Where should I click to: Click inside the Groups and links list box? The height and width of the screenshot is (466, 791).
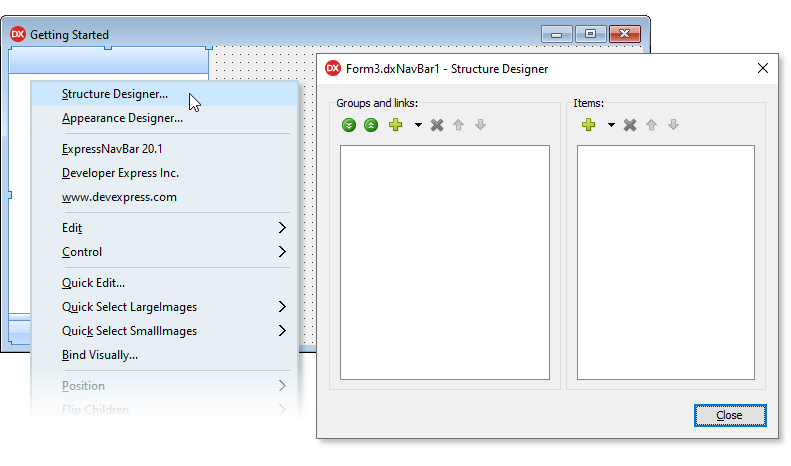coord(444,262)
